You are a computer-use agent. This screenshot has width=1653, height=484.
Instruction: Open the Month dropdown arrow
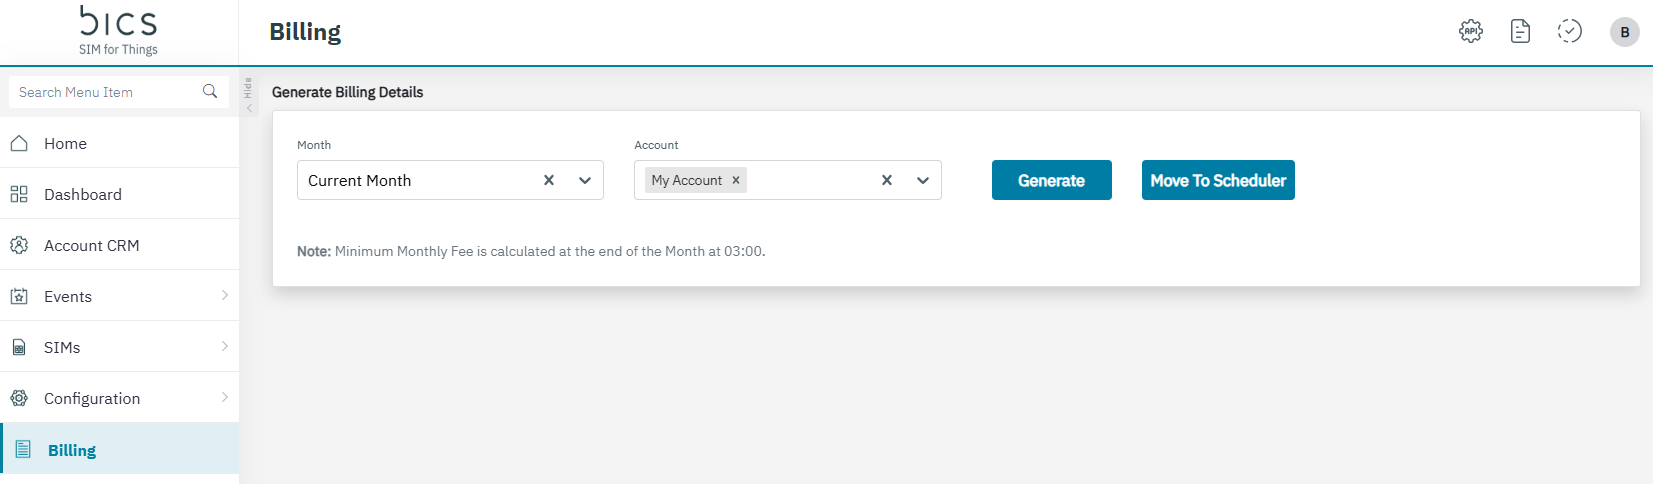click(x=585, y=180)
